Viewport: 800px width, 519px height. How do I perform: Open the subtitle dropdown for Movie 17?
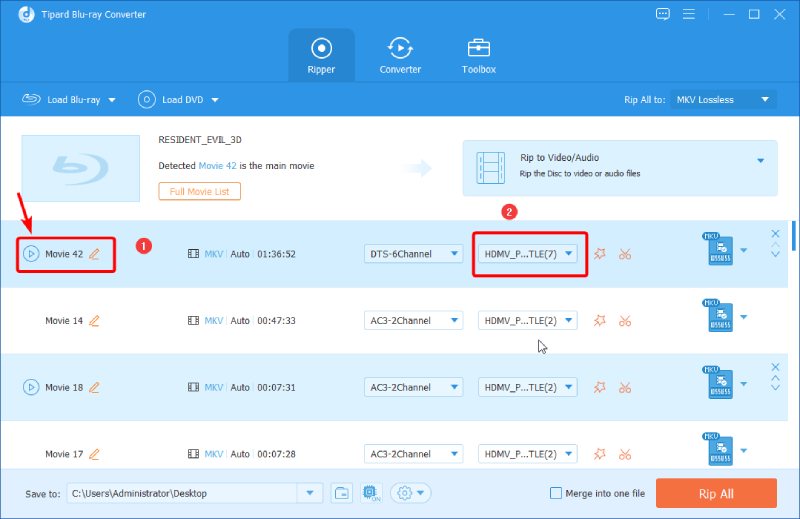click(528, 454)
